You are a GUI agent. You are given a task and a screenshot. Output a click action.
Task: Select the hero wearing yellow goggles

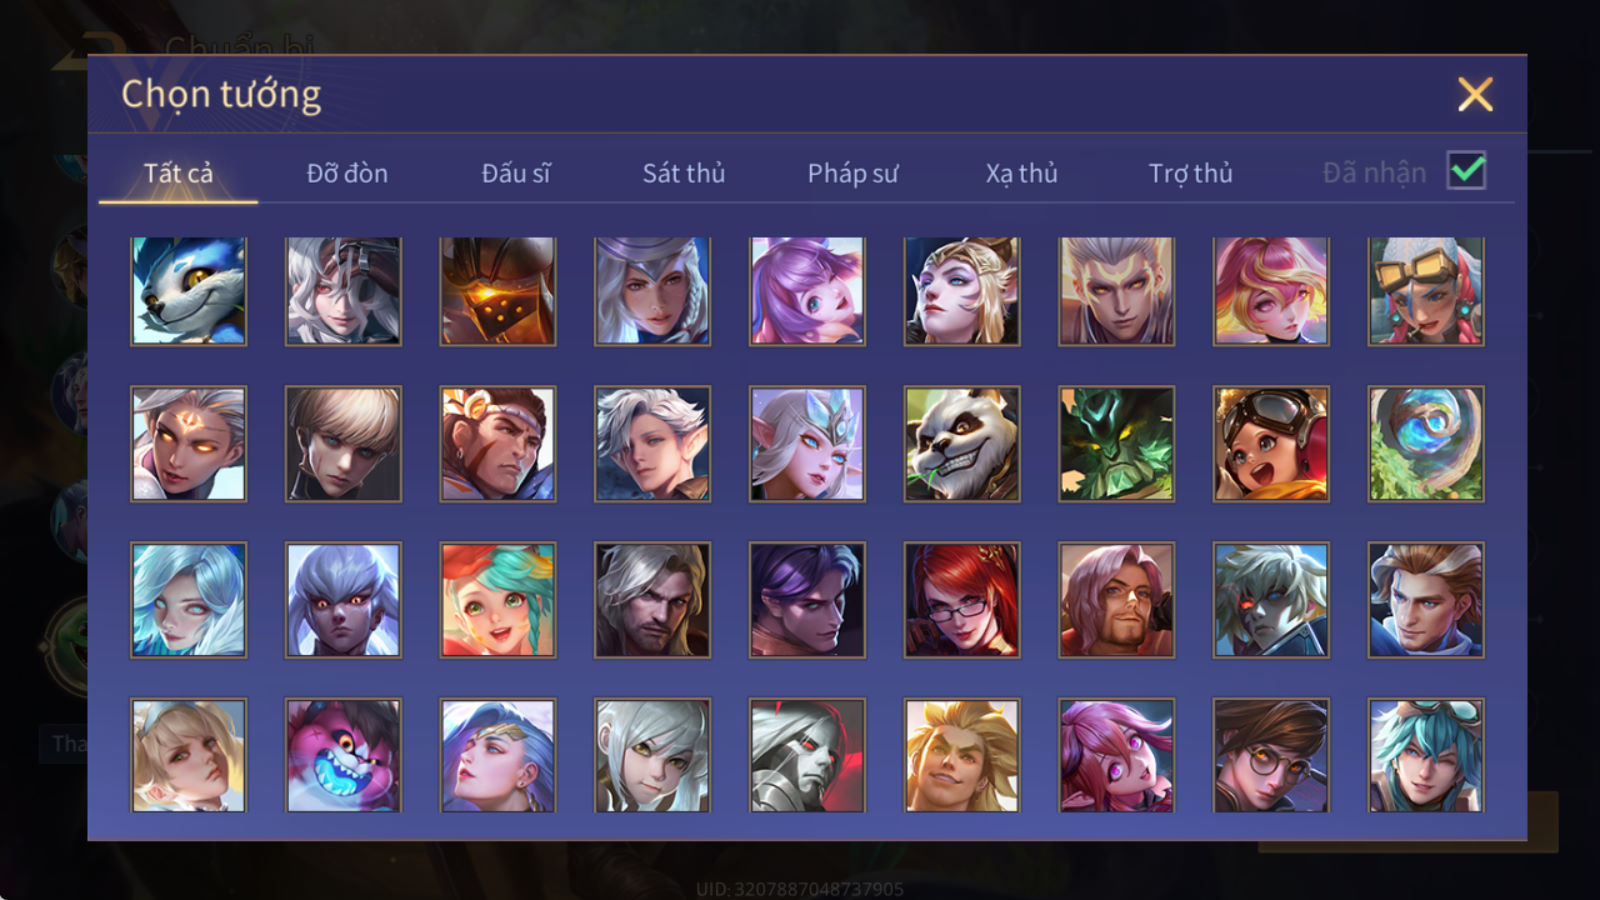pyautogui.click(x=1425, y=291)
